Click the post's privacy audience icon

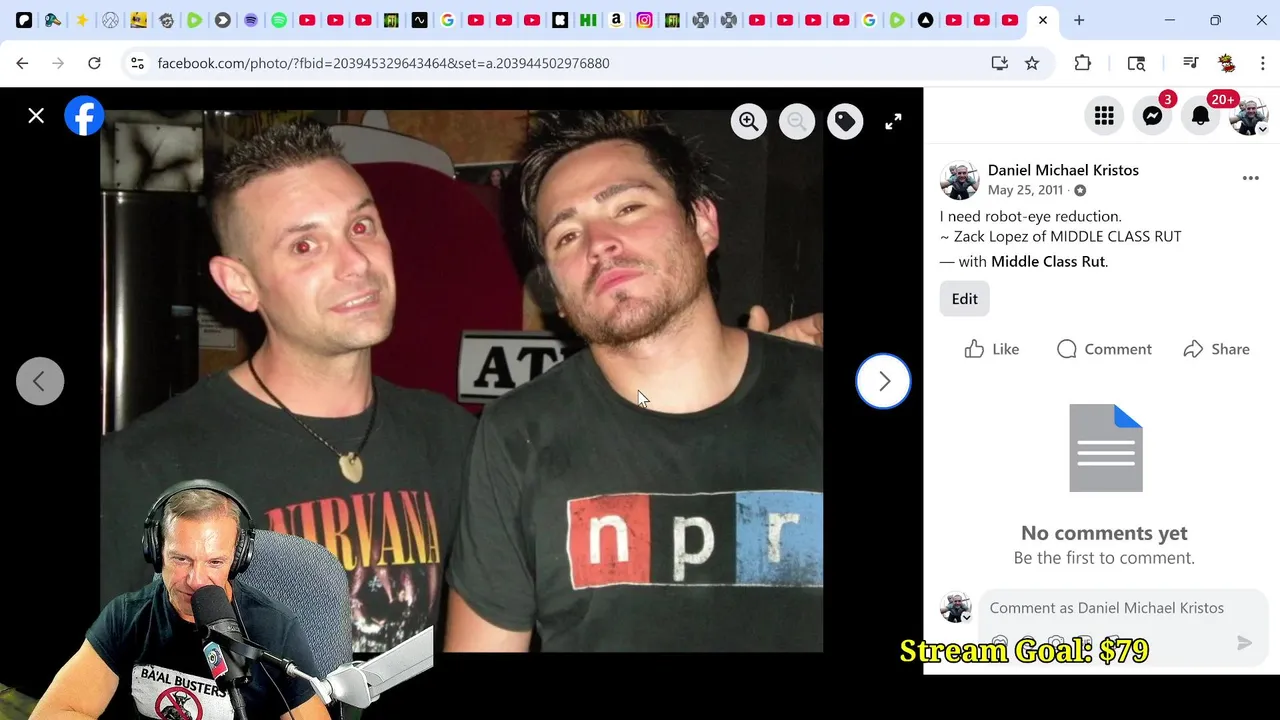tap(1080, 190)
